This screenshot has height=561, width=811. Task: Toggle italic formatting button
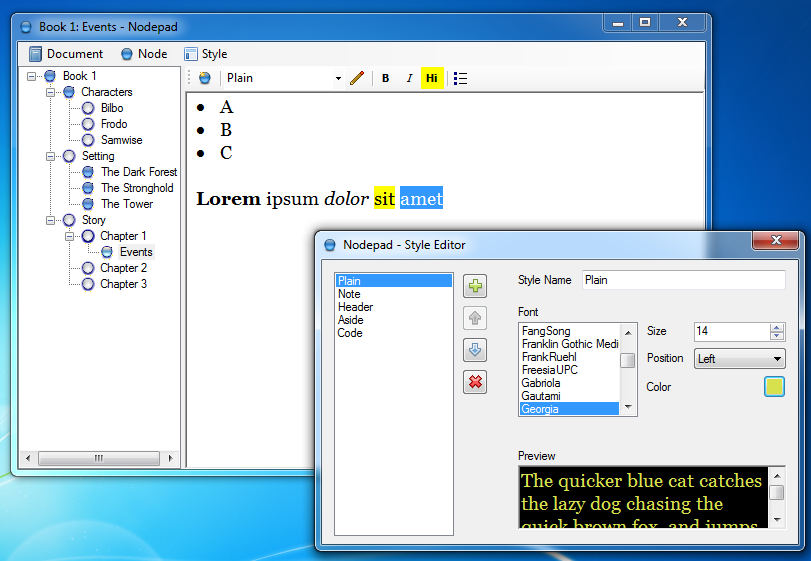click(x=409, y=78)
